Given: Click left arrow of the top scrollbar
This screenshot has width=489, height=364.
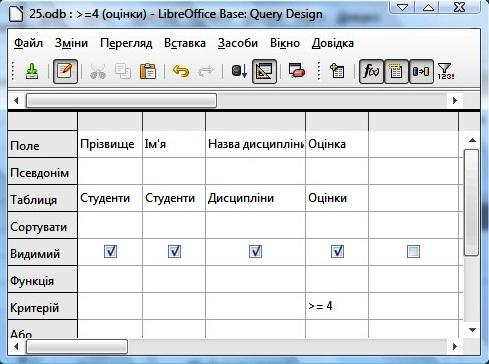Looking at the screenshot, I should (x=16, y=100).
